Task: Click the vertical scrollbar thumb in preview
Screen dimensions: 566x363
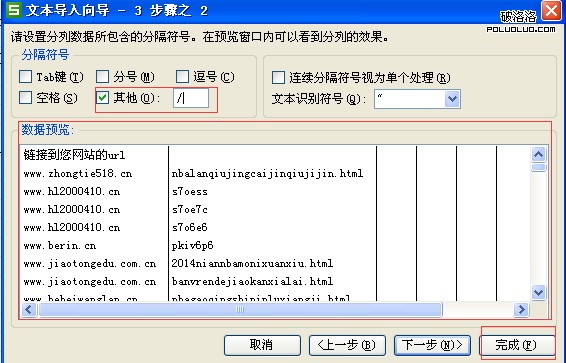Action: 539,167
